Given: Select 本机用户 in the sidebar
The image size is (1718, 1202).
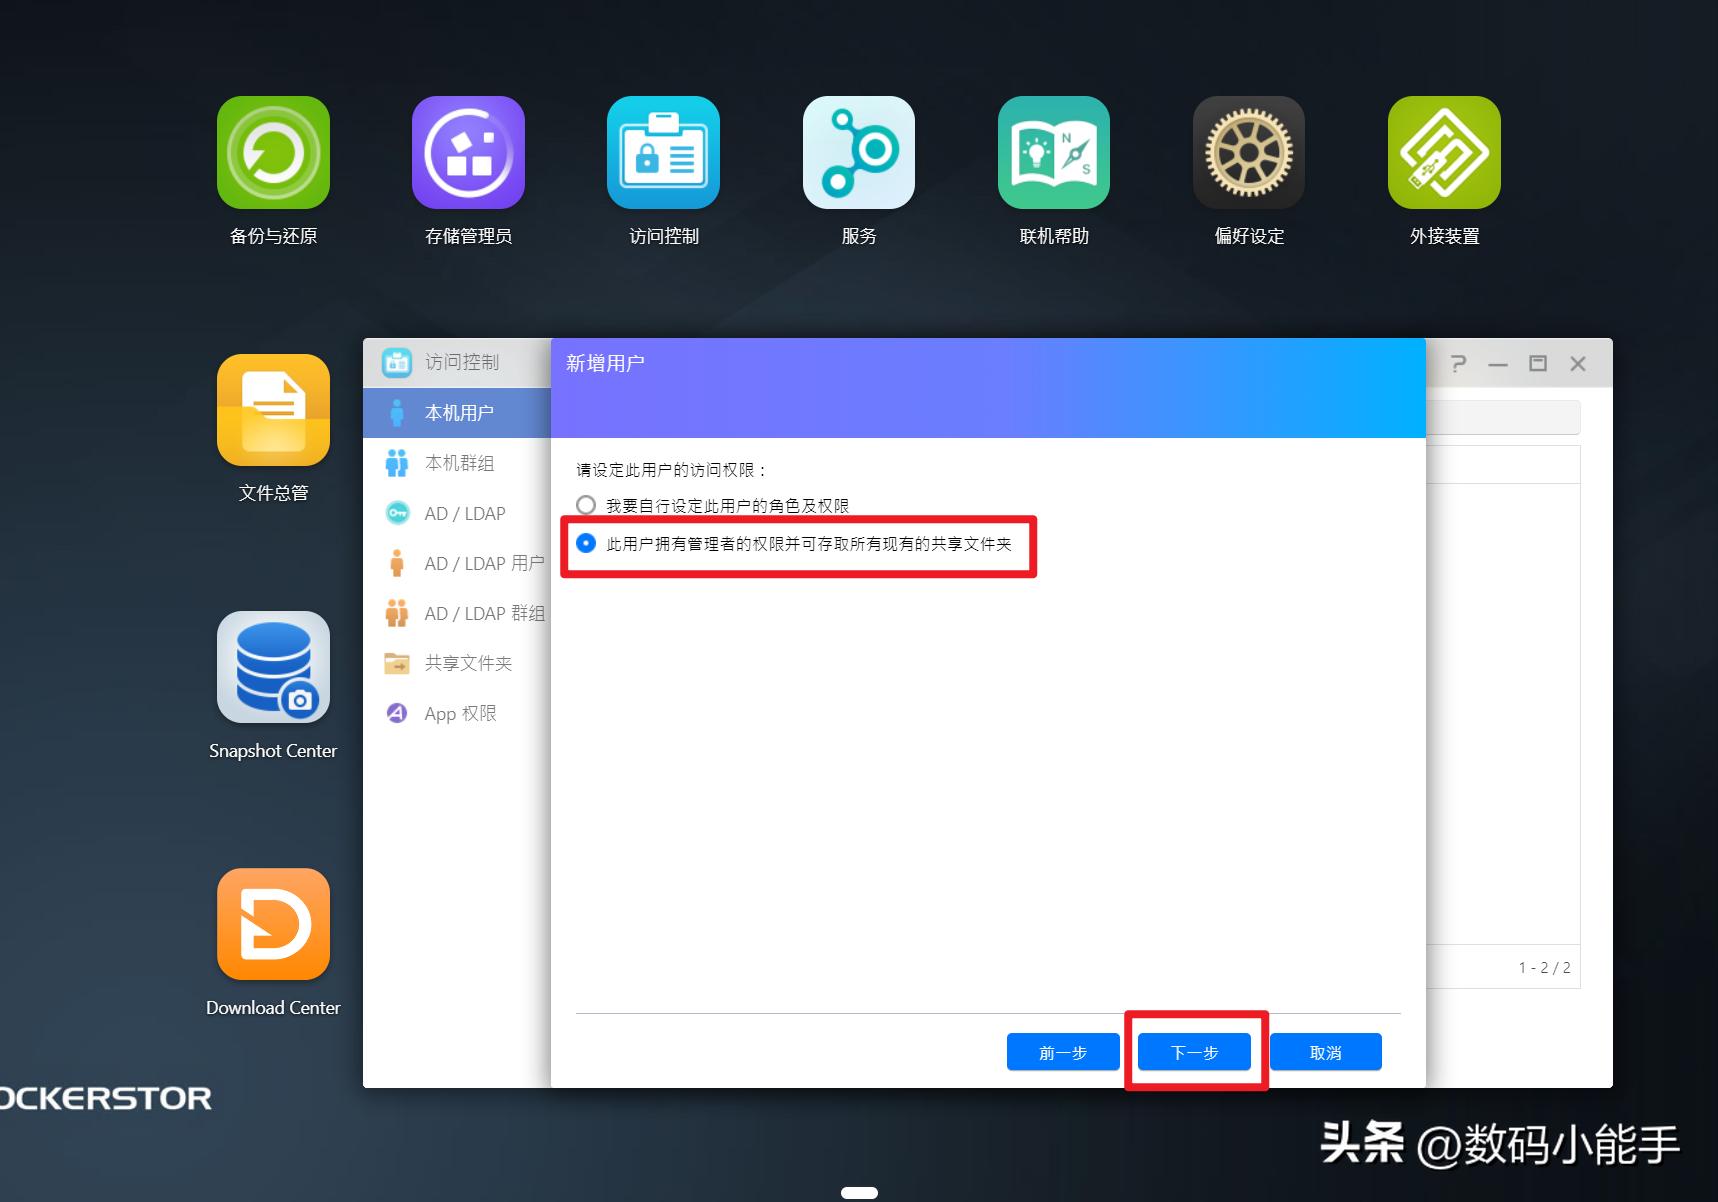Looking at the screenshot, I should click(x=458, y=412).
